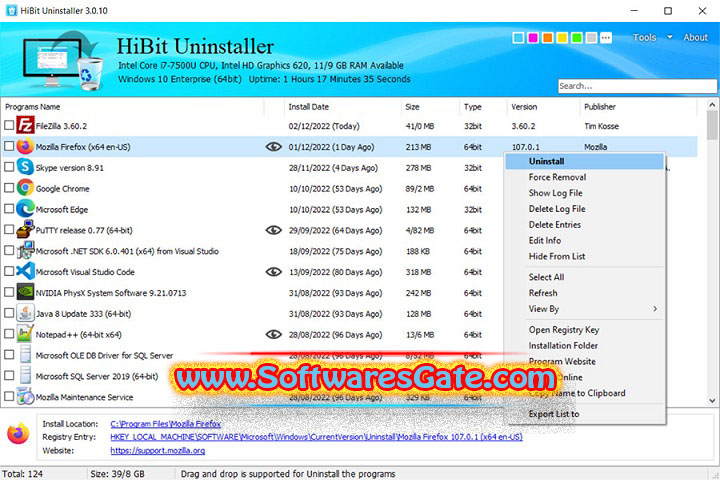This screenshot has width=720, height=480.
Task: Select Delete Log File menu entry
Action: 585,209
